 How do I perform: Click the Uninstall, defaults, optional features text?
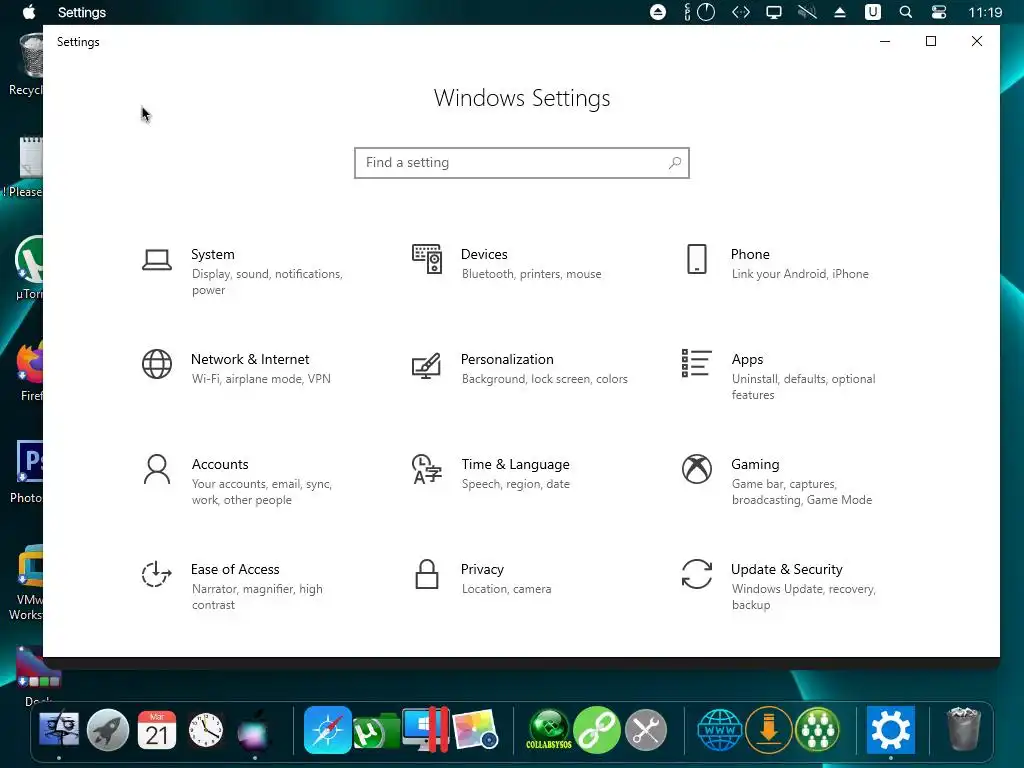[x=803, y=387]
